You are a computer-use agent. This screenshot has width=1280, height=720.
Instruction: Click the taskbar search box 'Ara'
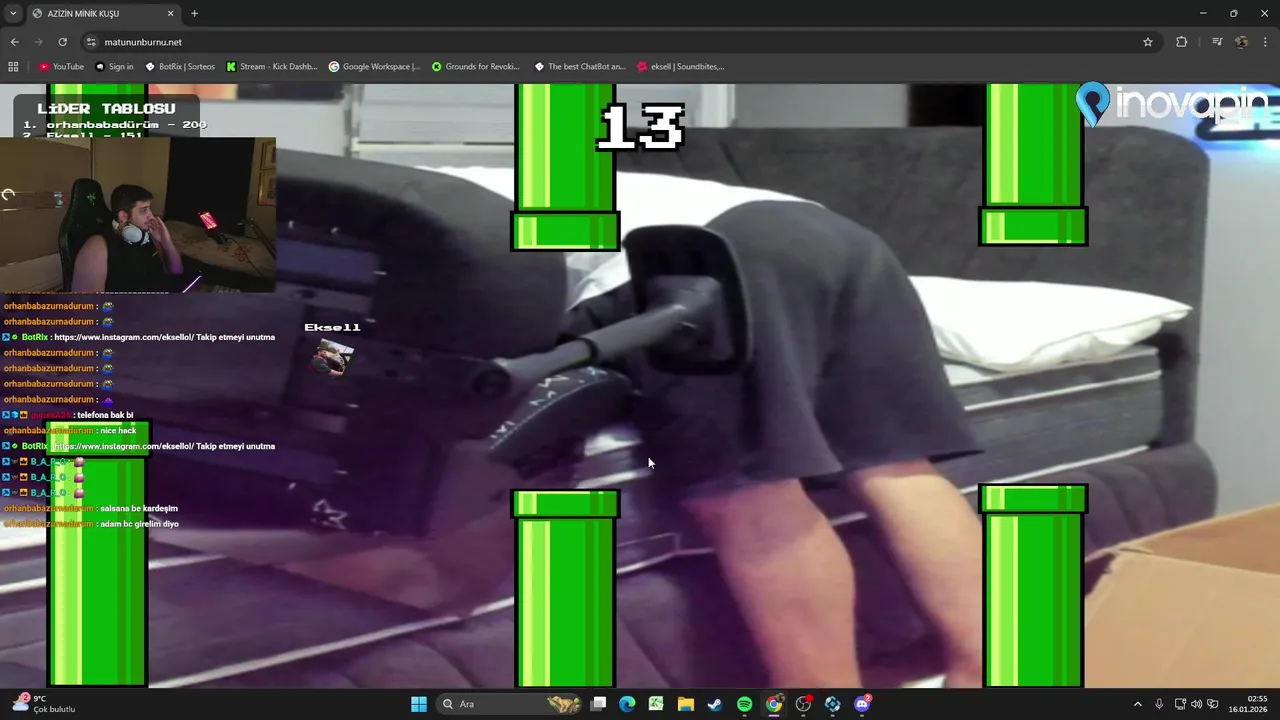tap(512, 704)
